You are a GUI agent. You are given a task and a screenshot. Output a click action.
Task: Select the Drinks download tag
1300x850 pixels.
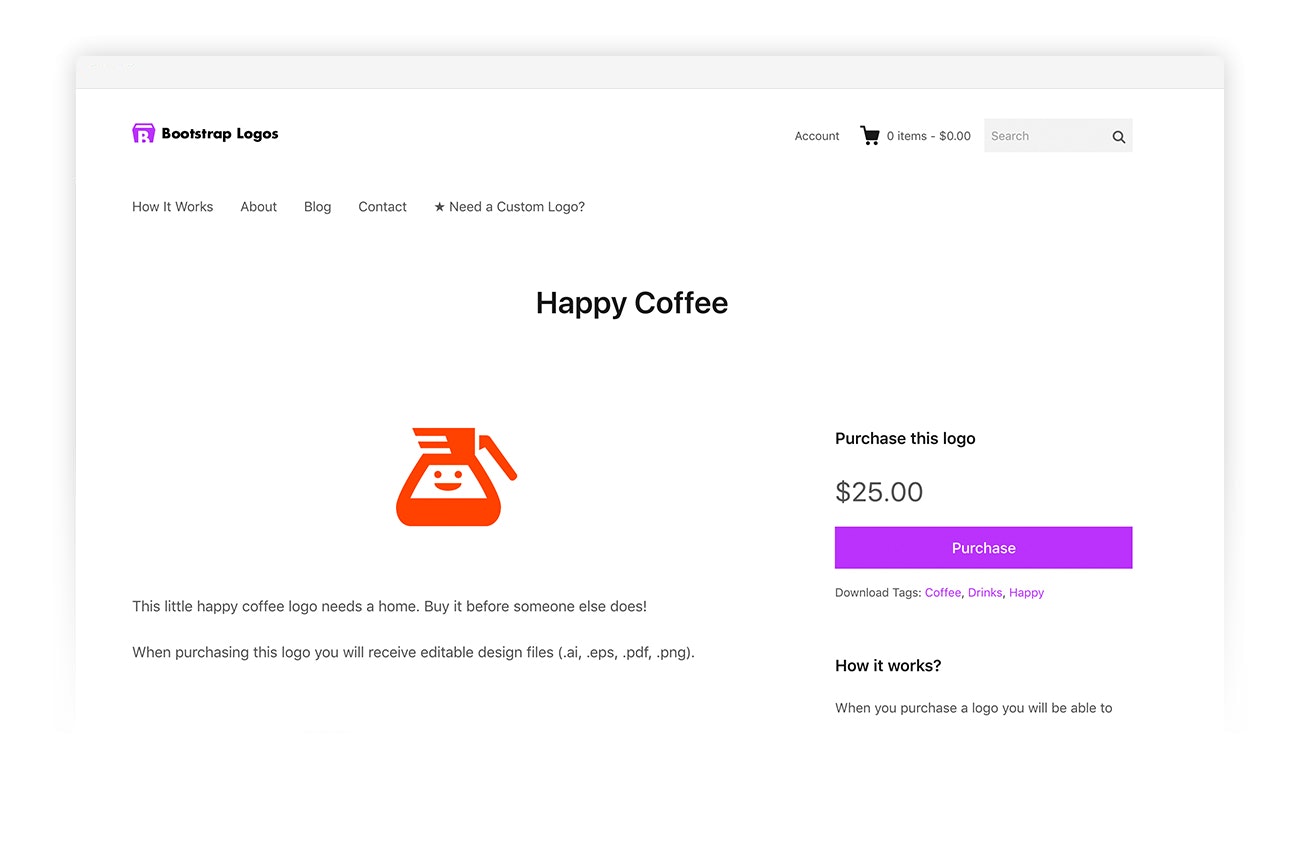click(984, 592)
